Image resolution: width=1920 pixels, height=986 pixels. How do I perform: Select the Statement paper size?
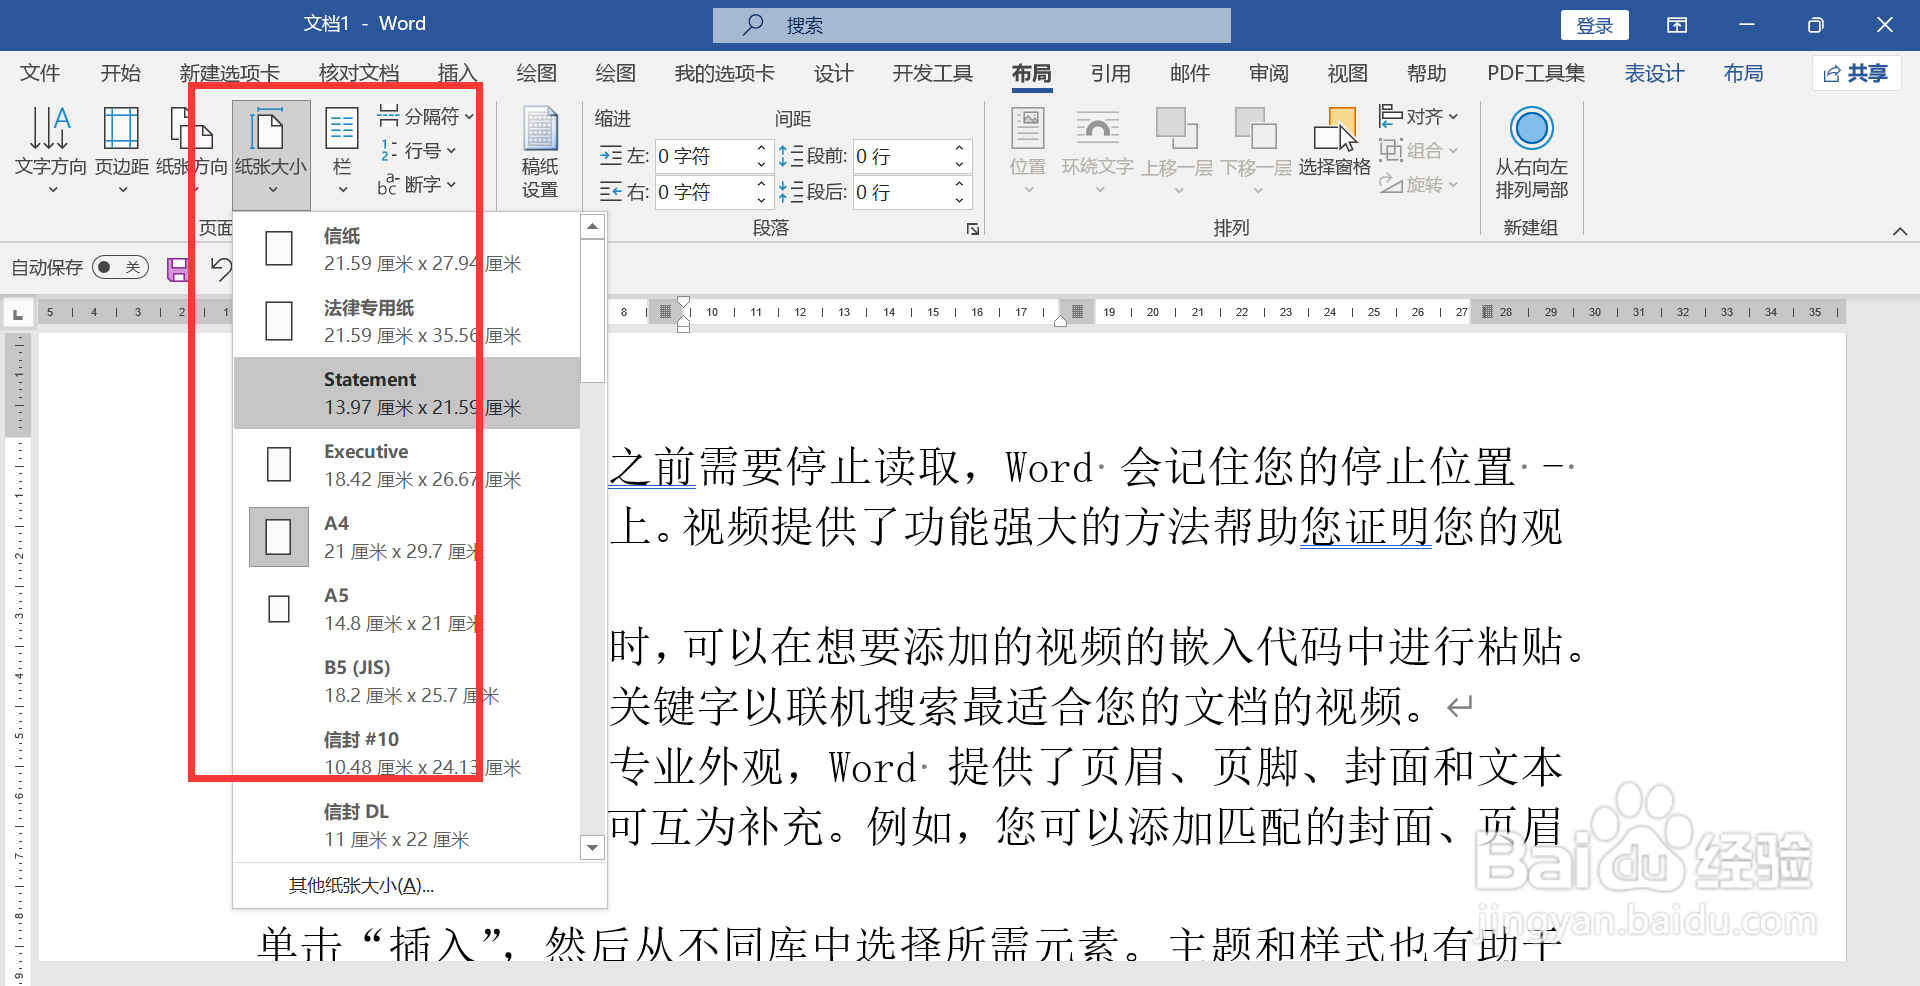407,393
